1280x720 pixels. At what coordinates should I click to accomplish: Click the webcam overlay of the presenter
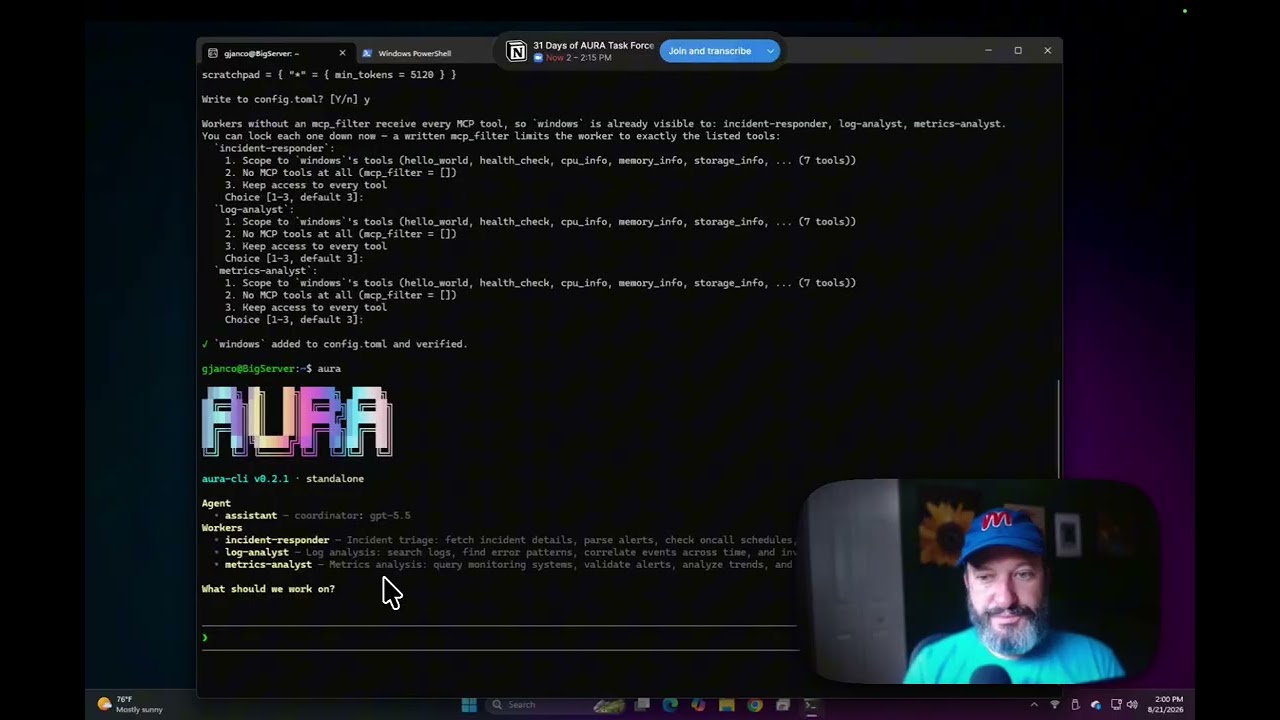980,582
